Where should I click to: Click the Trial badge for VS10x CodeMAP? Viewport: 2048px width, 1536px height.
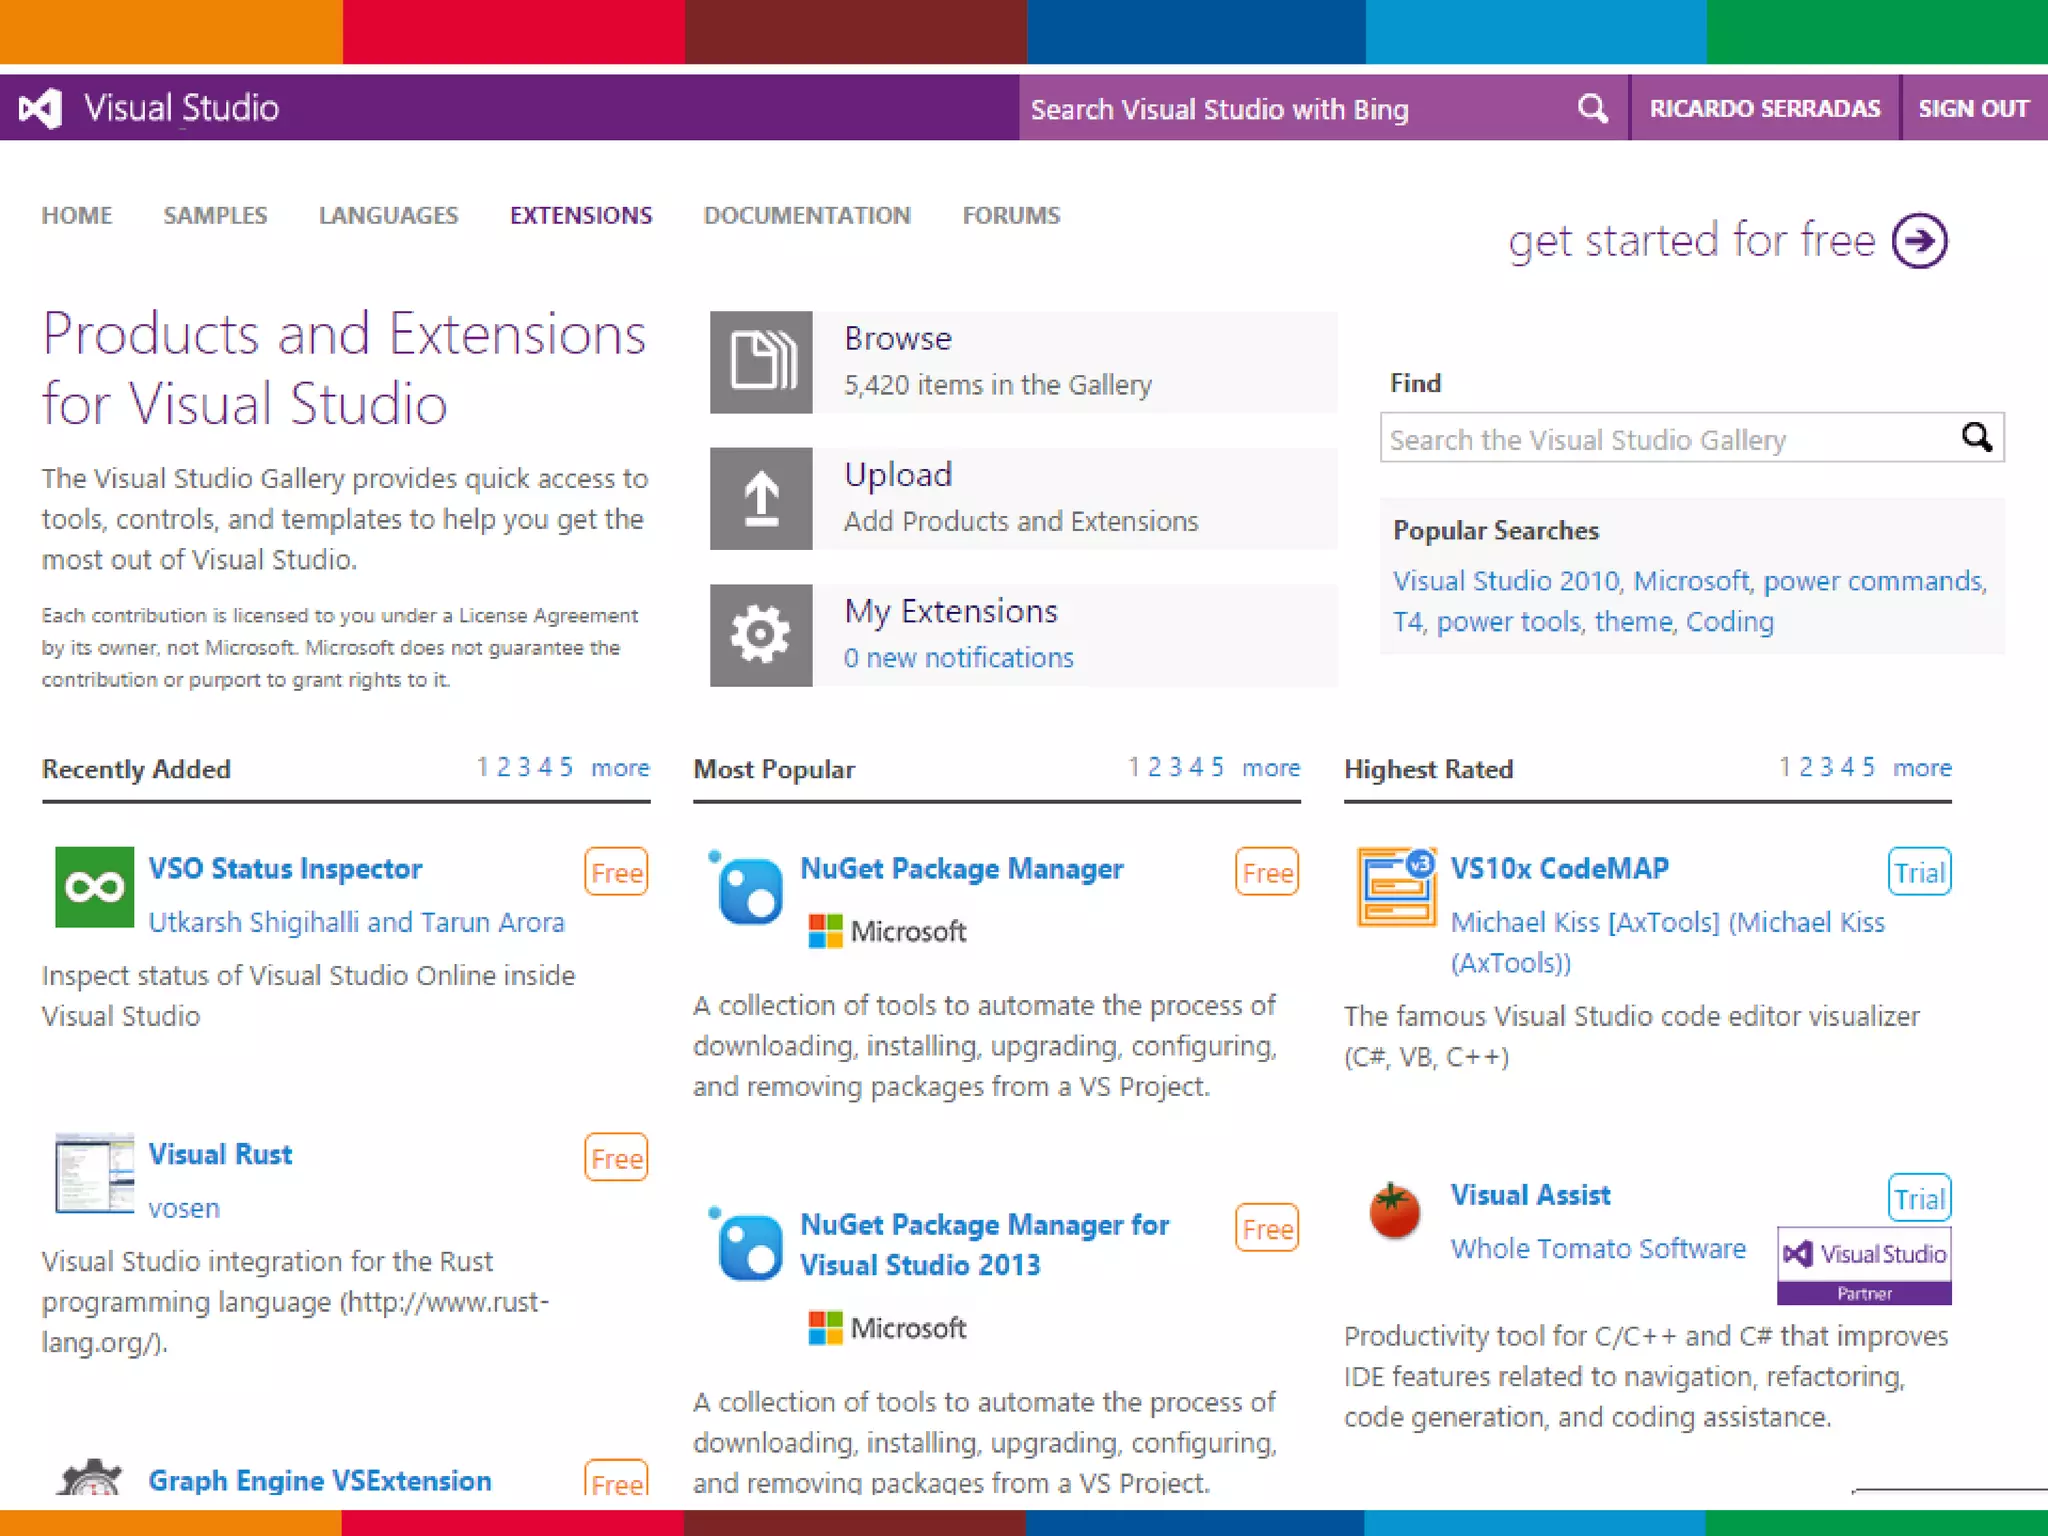pyautogui.click(x=1920, y=872)
